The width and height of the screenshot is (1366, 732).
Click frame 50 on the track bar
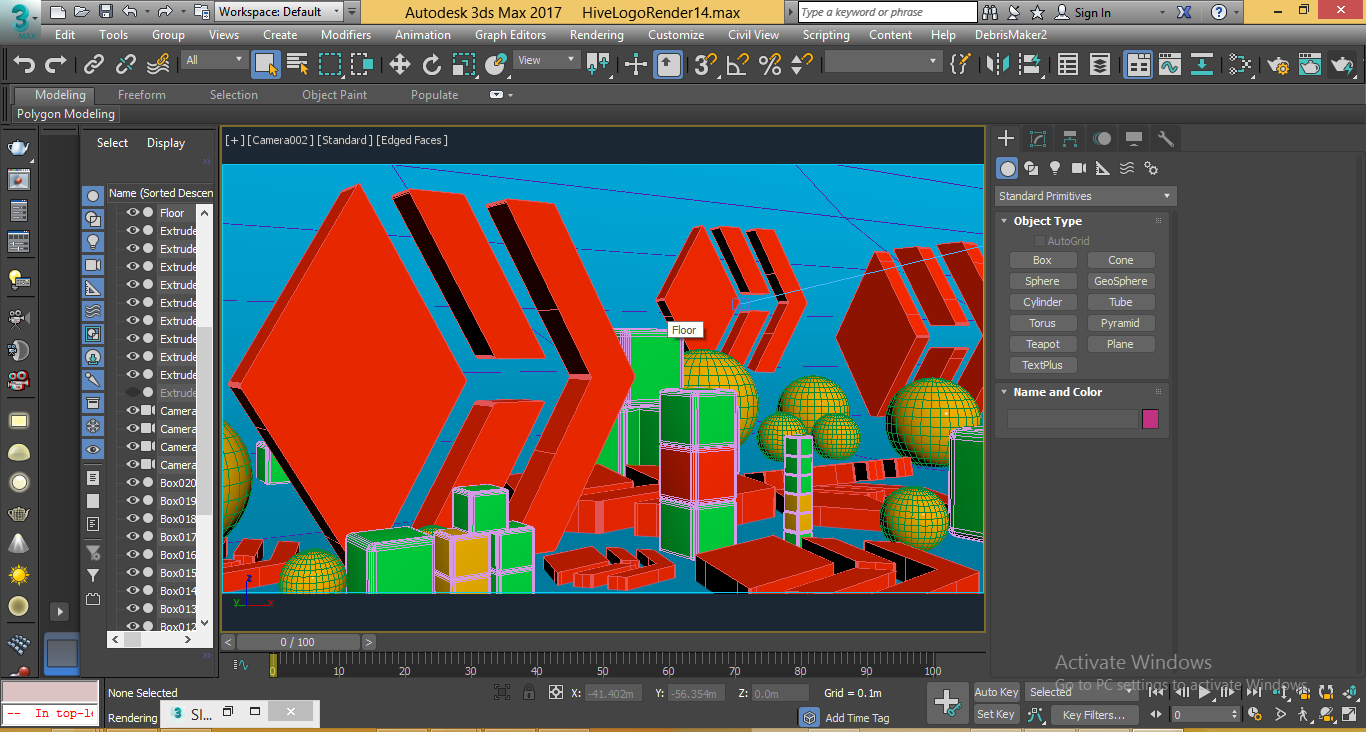point(602,665)
